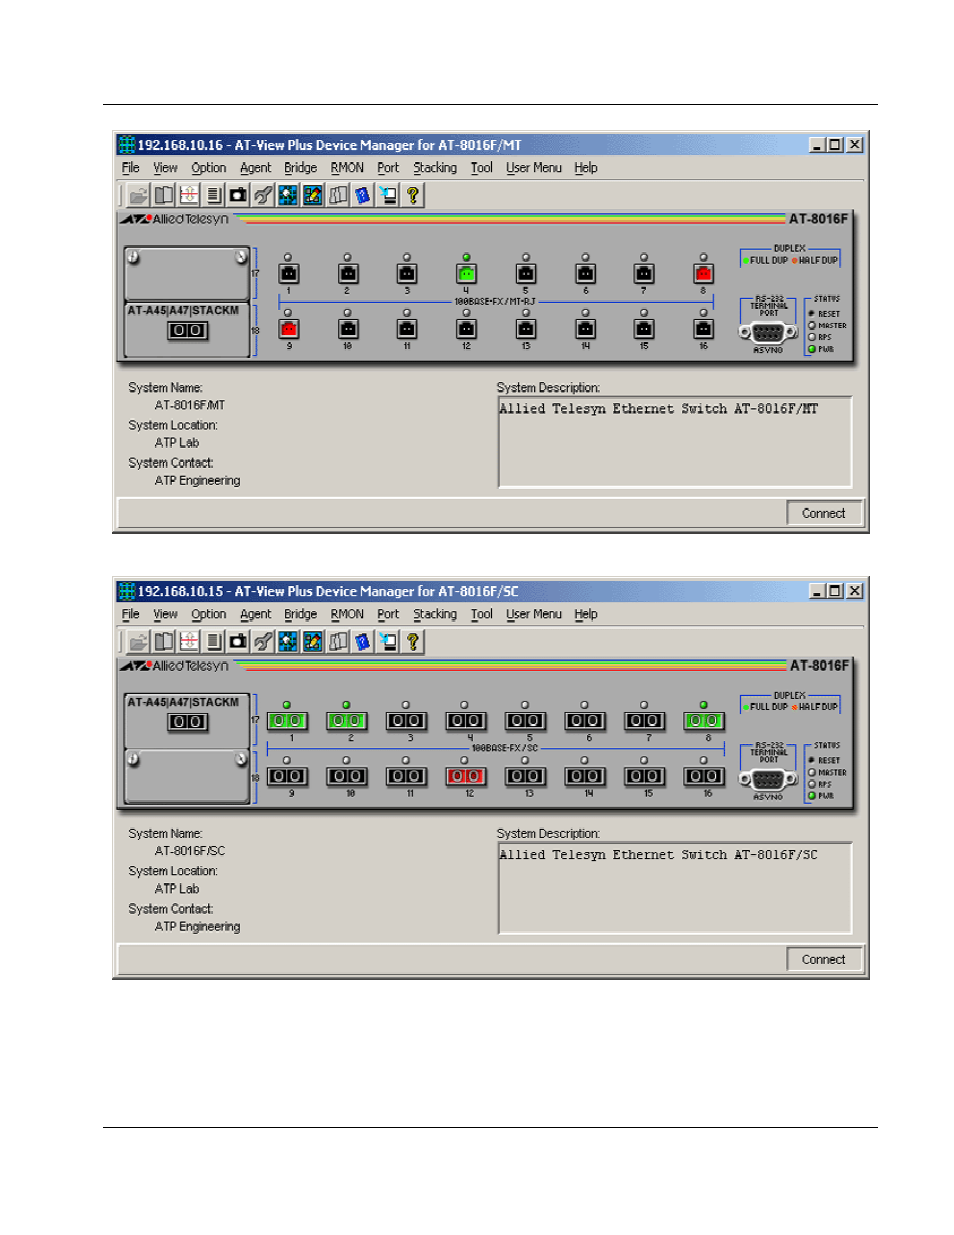The height and width of the screenshot is (1235, 954).
Task: Select port 15 on AT-8016F/SC switch
Action: coord(644,776)
